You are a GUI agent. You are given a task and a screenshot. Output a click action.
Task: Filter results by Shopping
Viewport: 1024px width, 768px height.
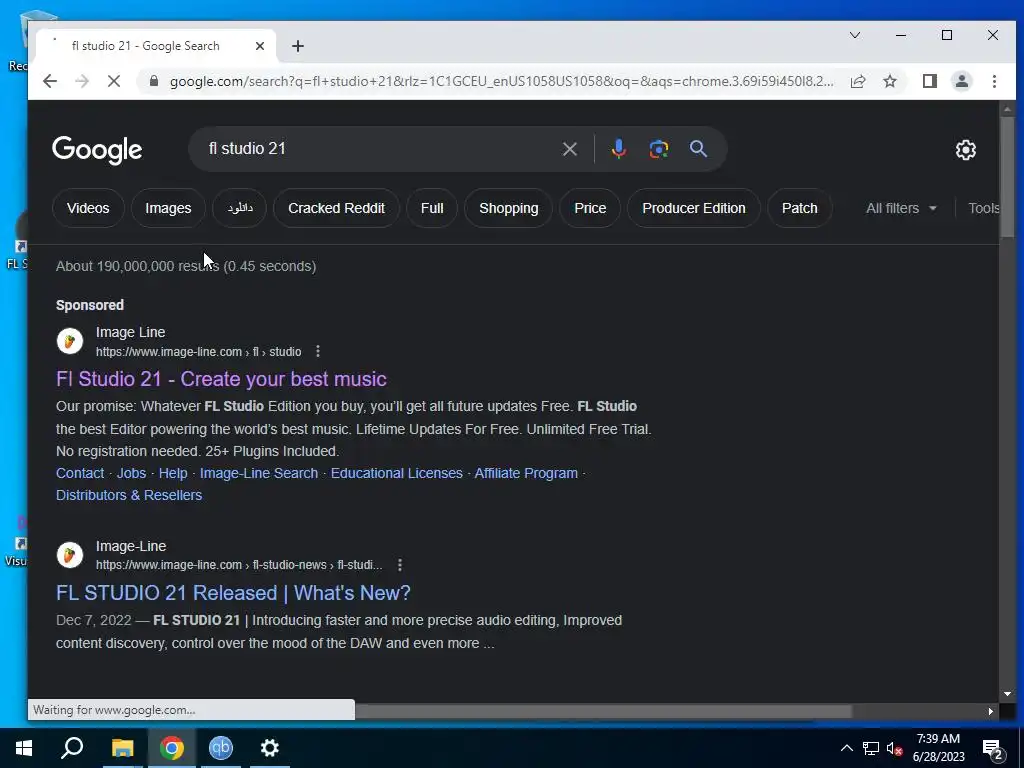(x=509, y=208)
